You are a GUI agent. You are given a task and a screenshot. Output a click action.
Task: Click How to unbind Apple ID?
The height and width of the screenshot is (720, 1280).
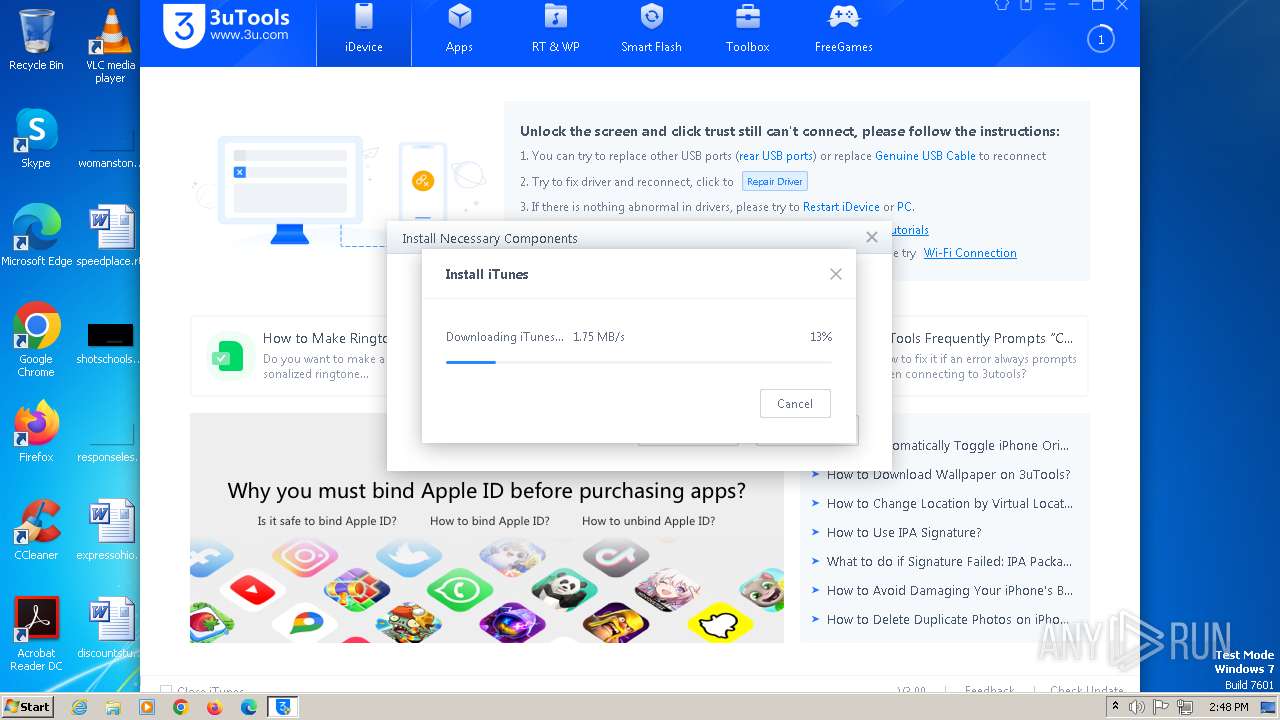648,521
